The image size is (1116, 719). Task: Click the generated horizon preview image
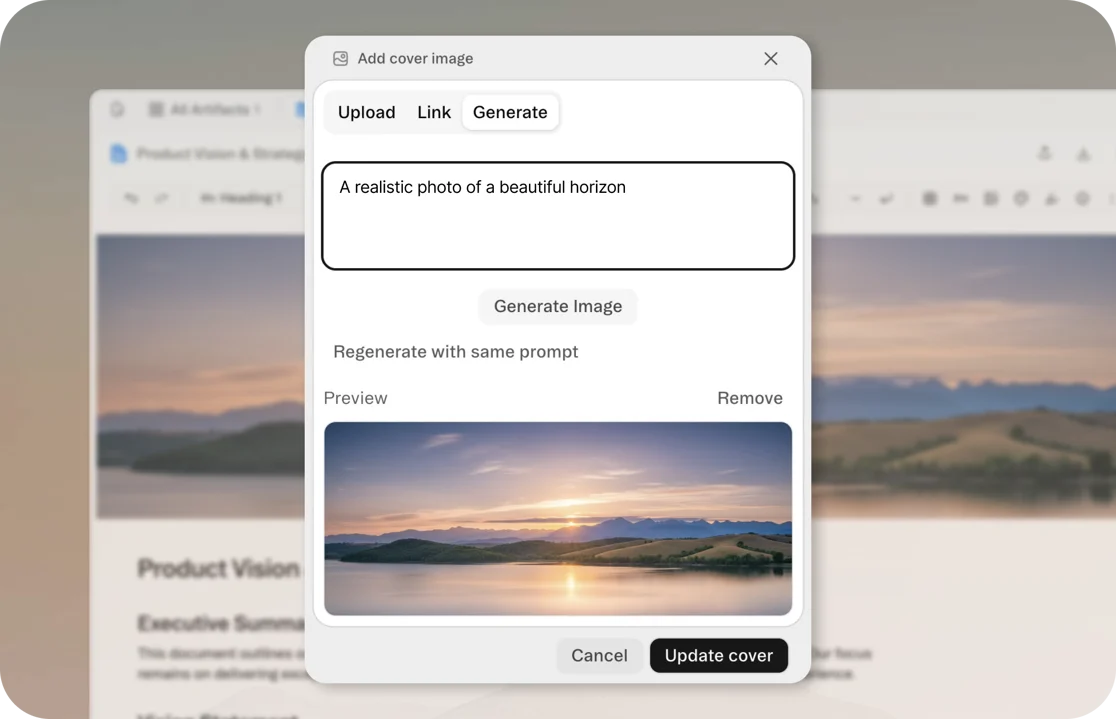click(x=558, y=518)
